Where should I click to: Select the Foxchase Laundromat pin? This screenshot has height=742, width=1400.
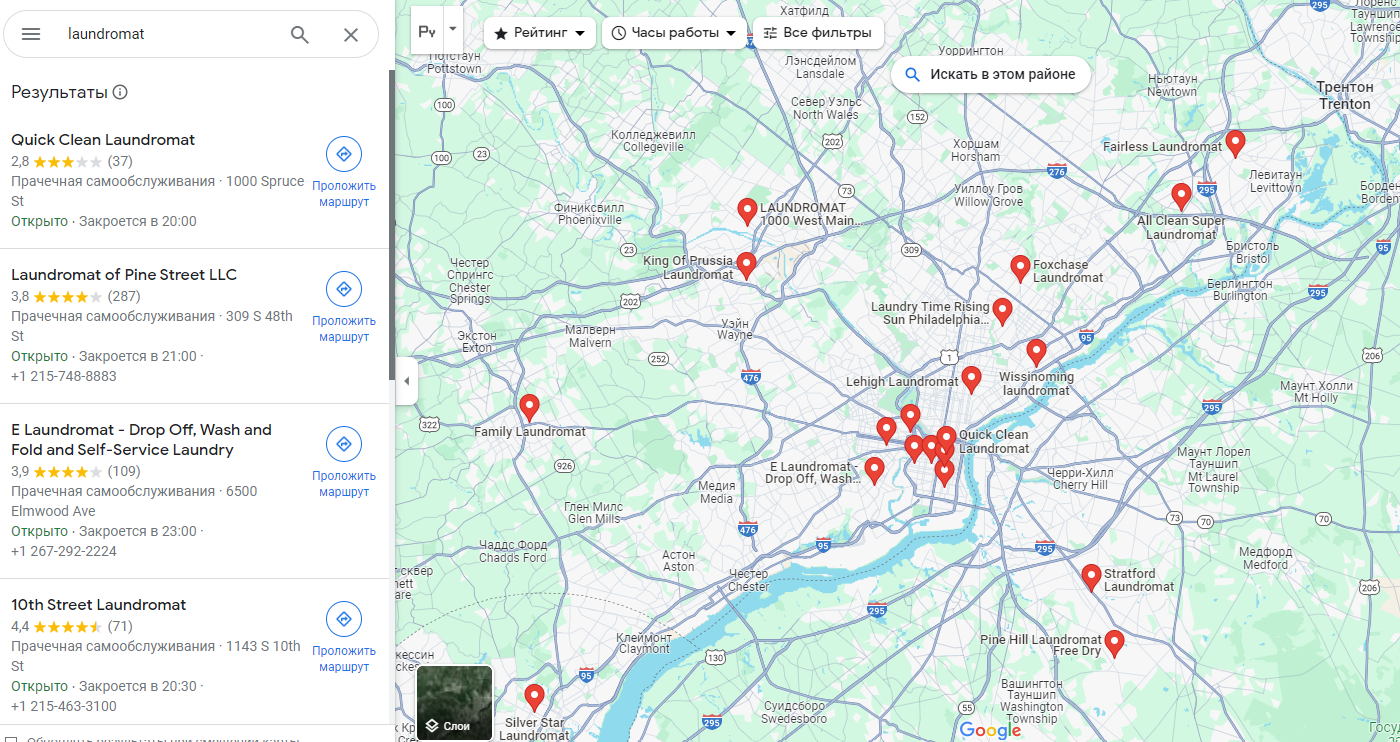click(x=1020, y=268)
